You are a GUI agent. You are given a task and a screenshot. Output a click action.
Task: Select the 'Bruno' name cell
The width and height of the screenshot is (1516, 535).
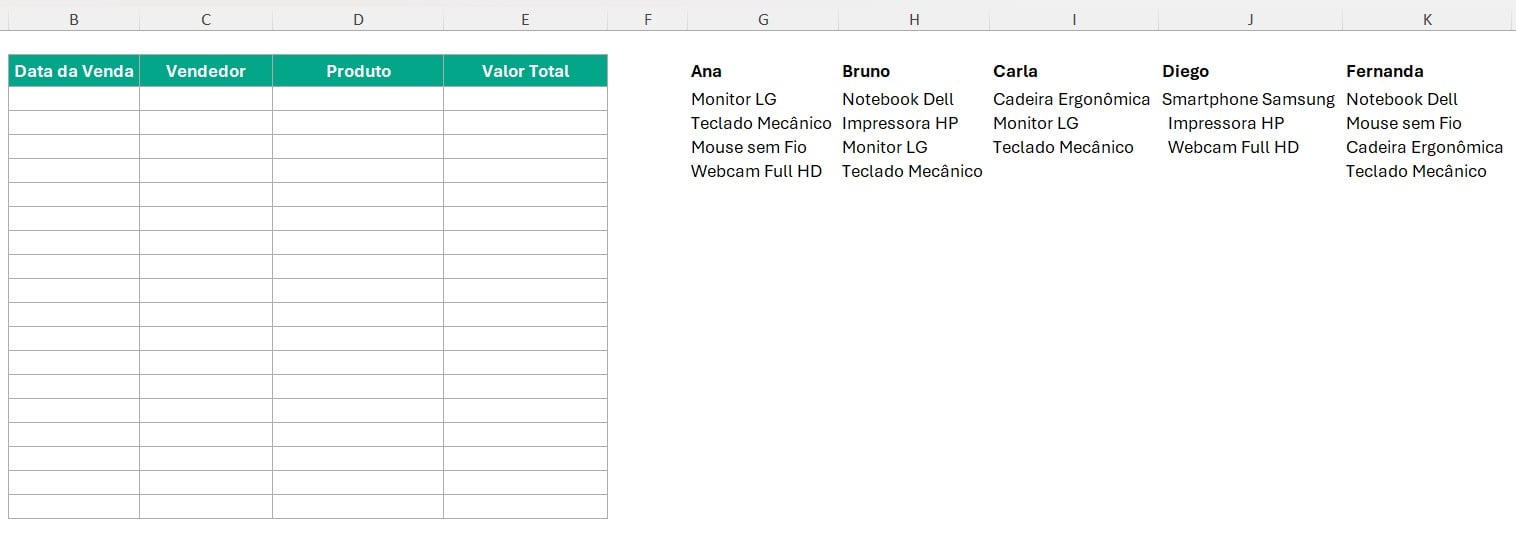click(866, 71)
